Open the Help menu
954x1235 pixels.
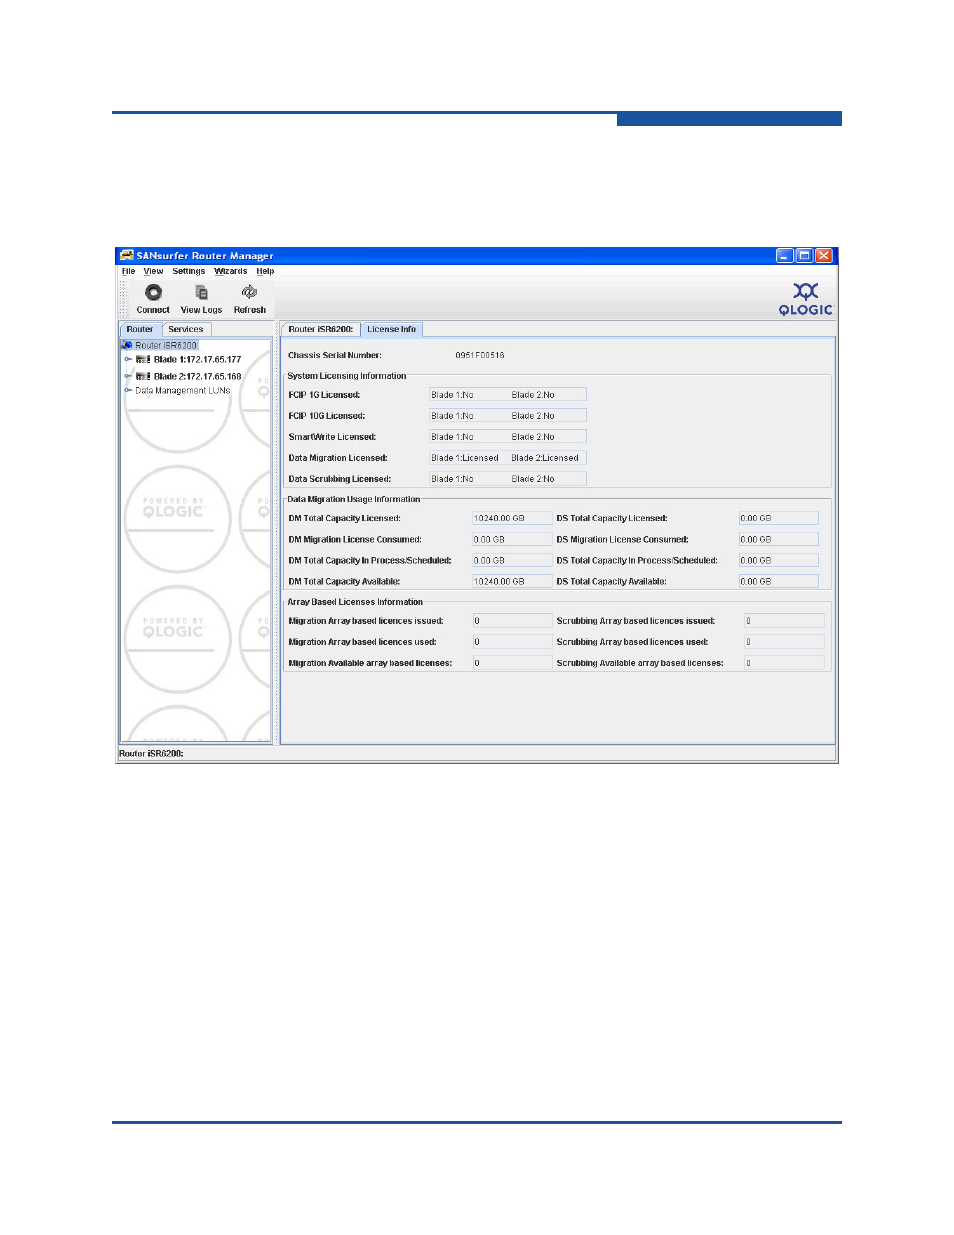tap(265, 271)
